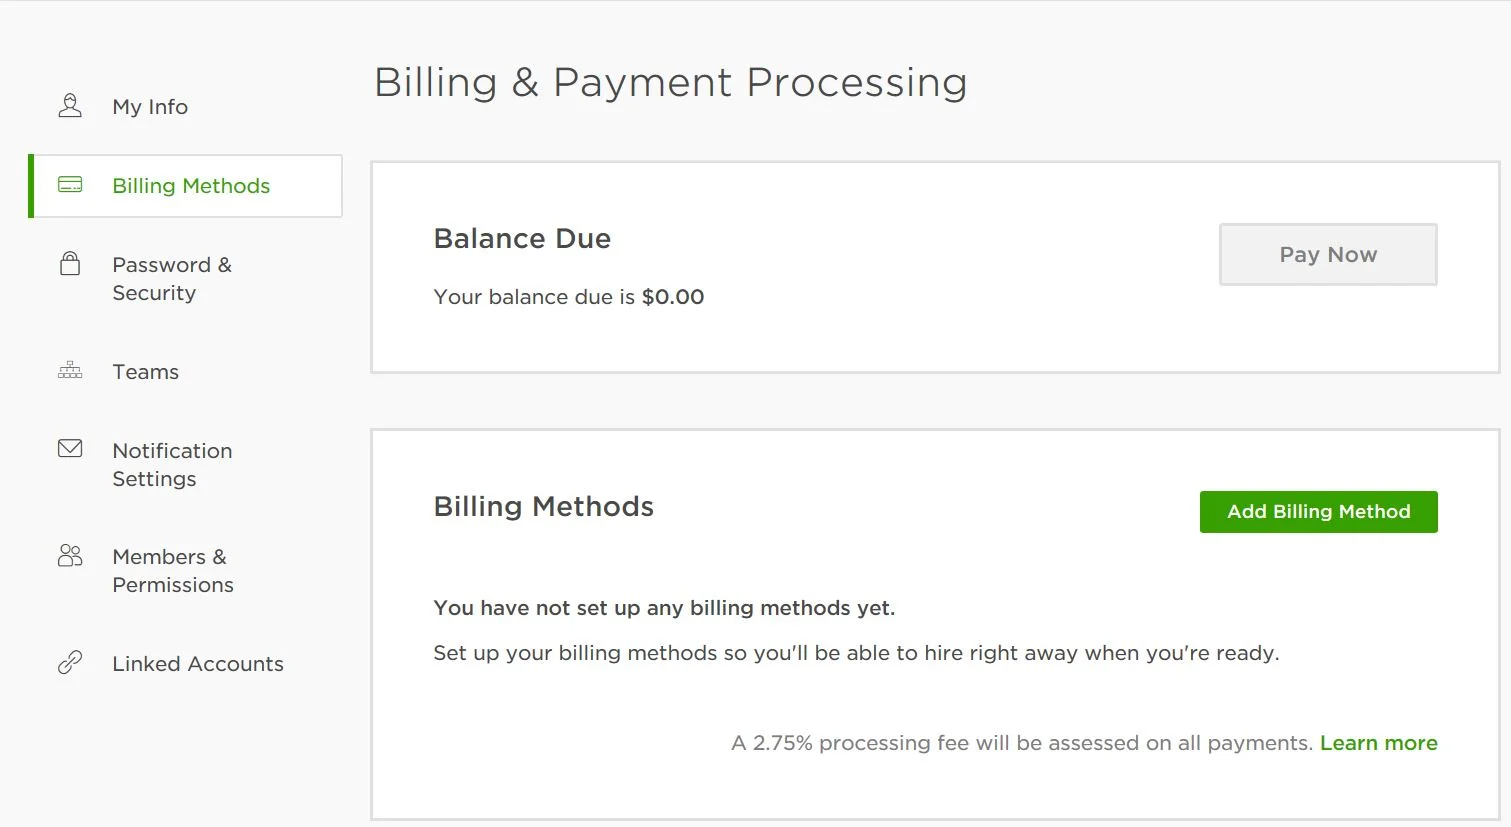The width and height of the screenshot is (1511, 827).
Task: Click the Pay Now button
Action: pos(1328,254)
